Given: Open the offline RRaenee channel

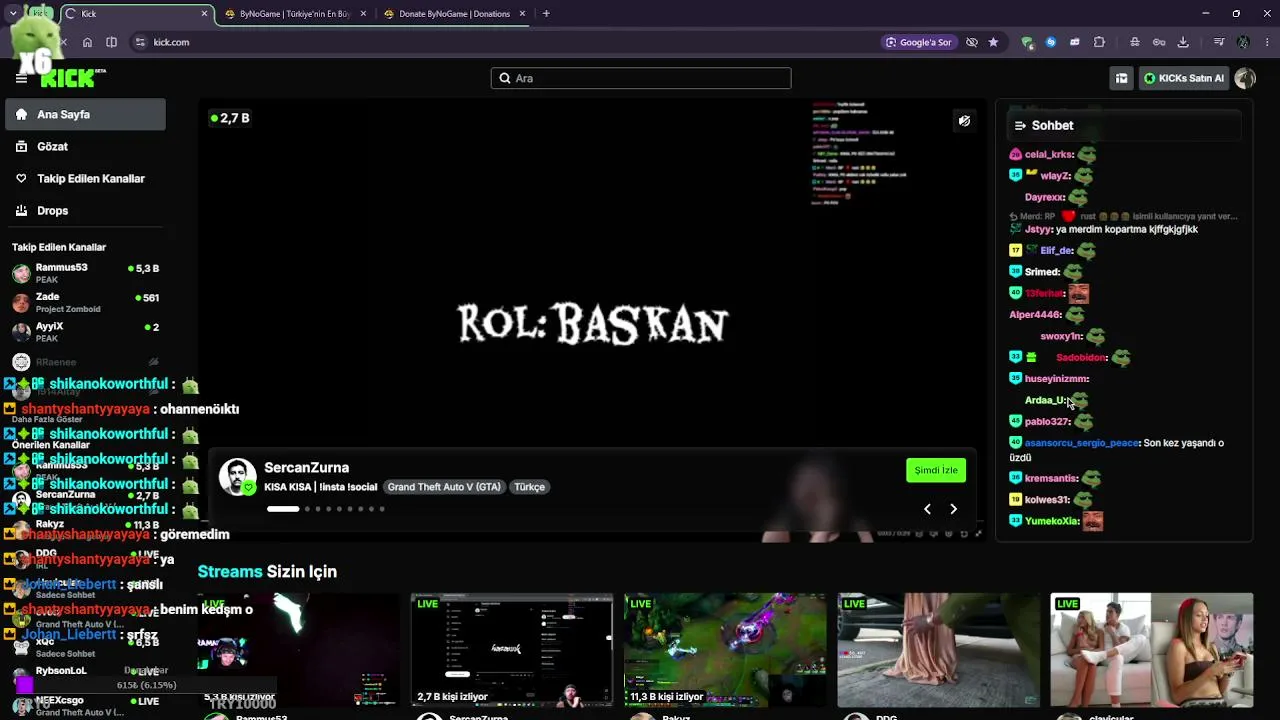Looking at the screenshot, I should tap(85, 362).
